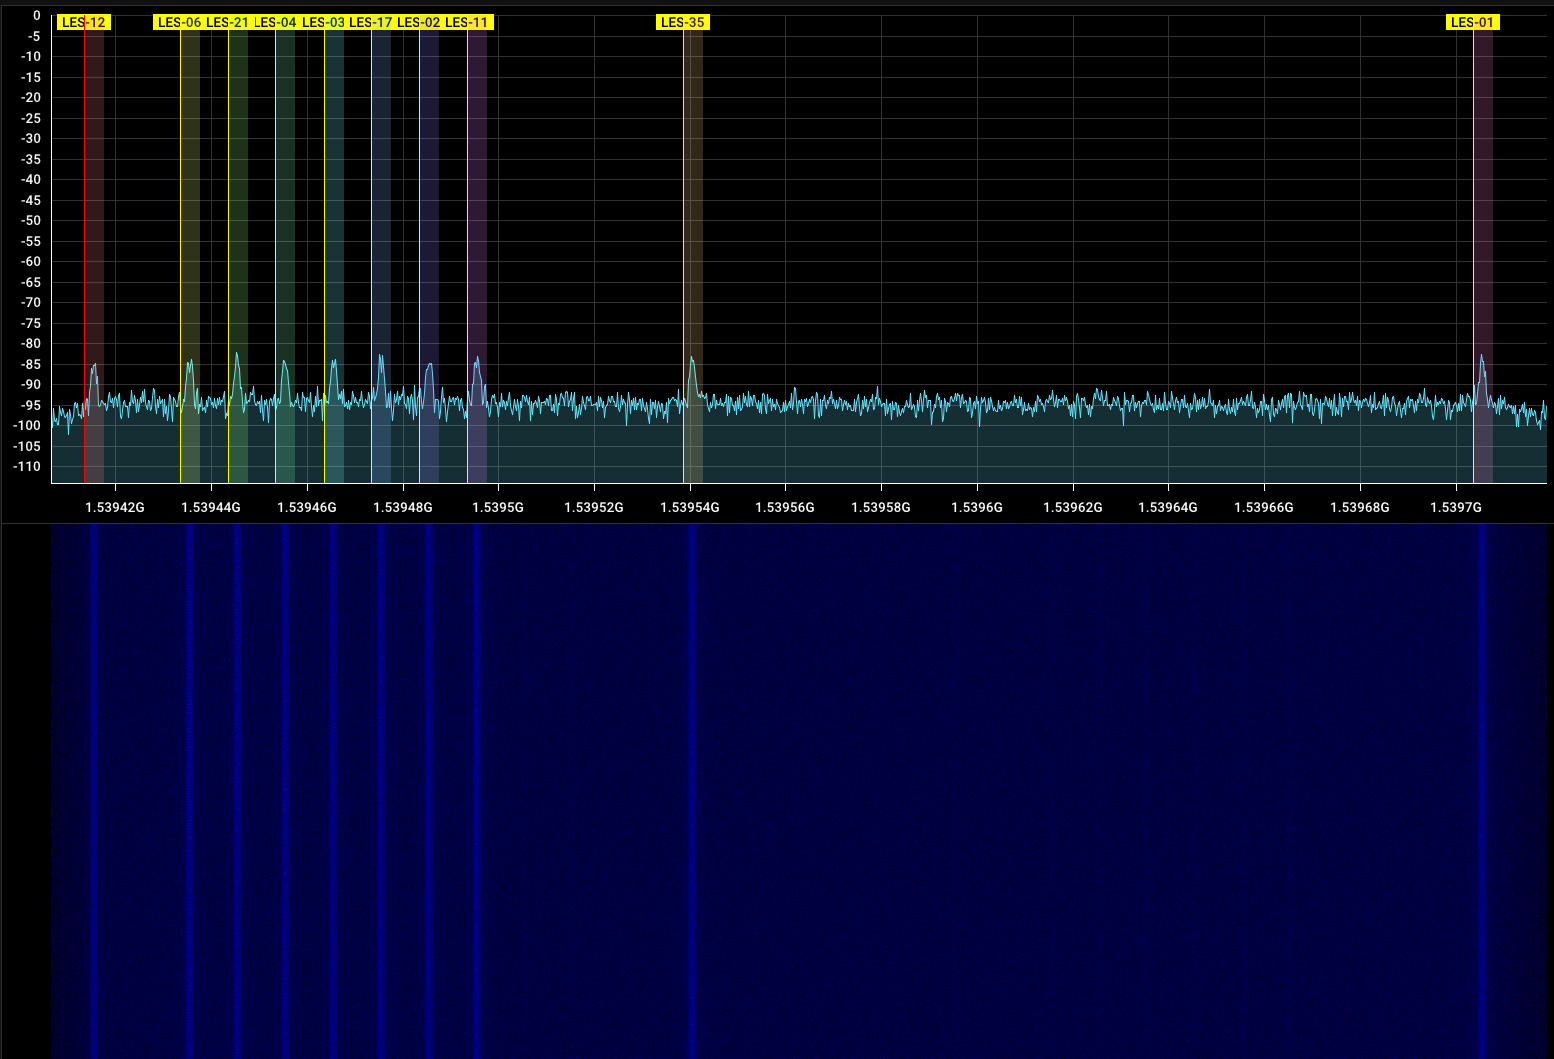Click the 1.53956G frequency axis label
This screenshot has height=1059, width=1554.
pos(785,507)
